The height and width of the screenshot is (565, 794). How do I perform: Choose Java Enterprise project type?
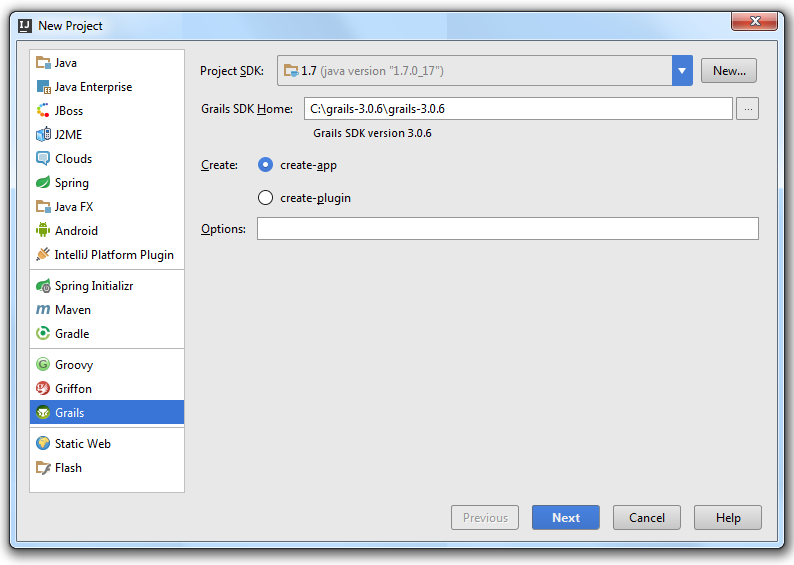(107, 87)
